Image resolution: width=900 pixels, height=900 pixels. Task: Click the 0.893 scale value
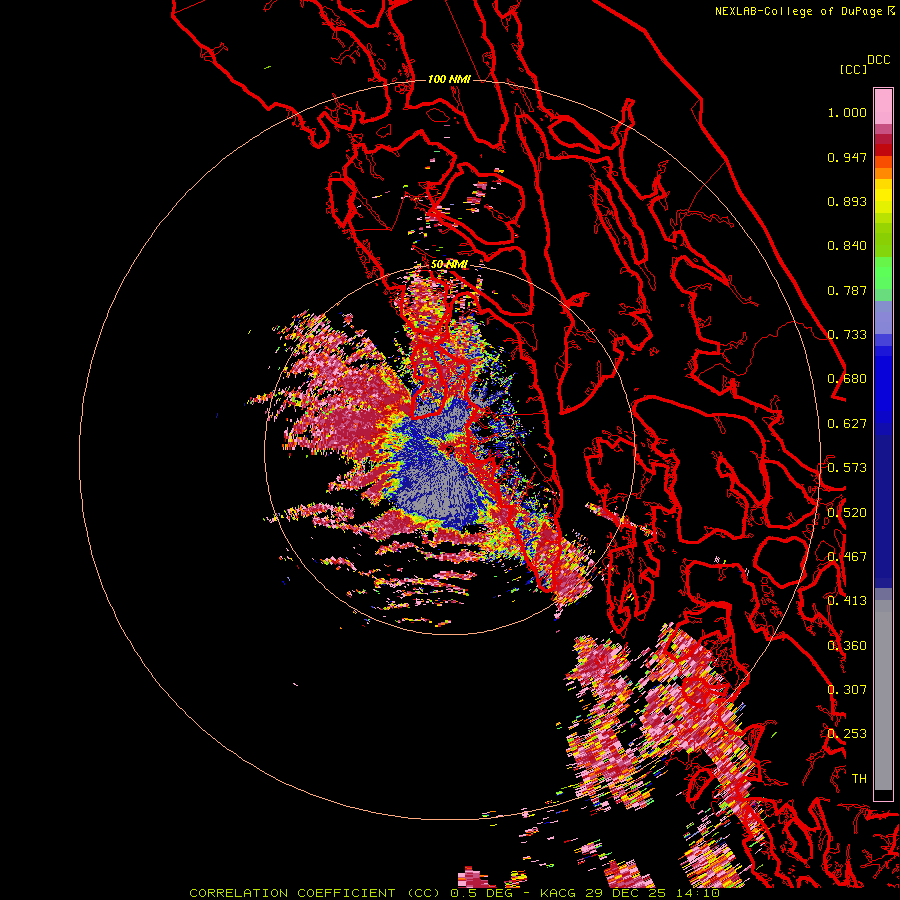[847, 201]
